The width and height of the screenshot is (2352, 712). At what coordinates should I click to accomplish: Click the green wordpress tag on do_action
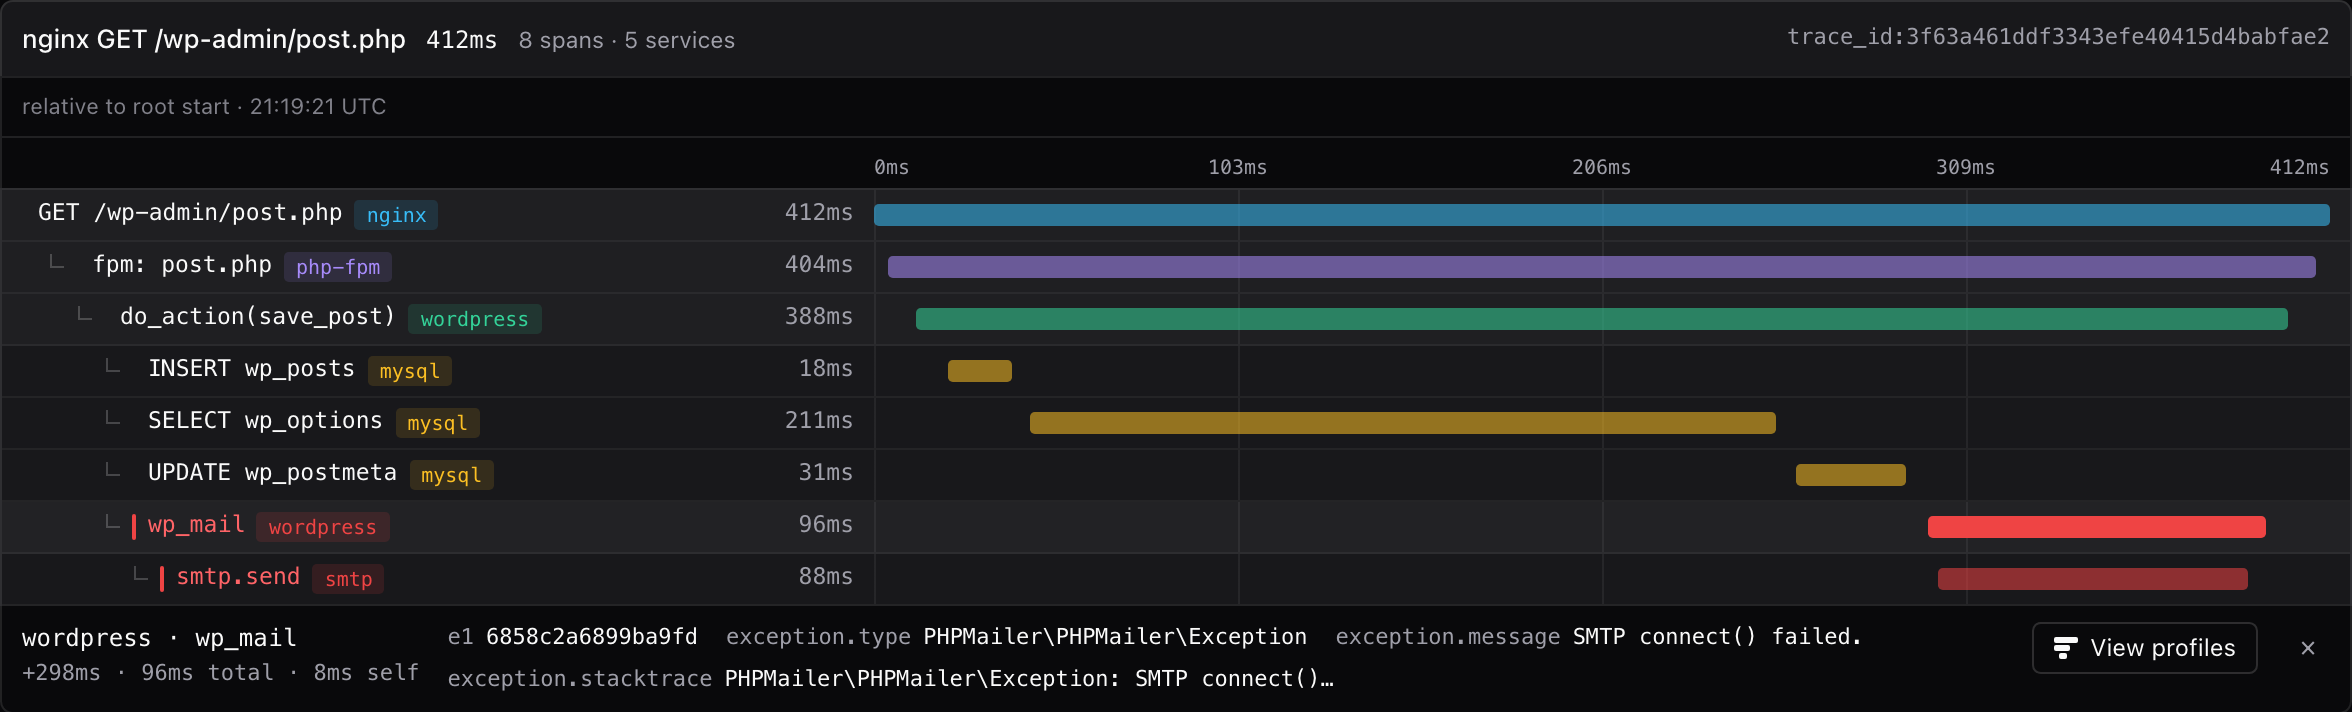(474, 319)
